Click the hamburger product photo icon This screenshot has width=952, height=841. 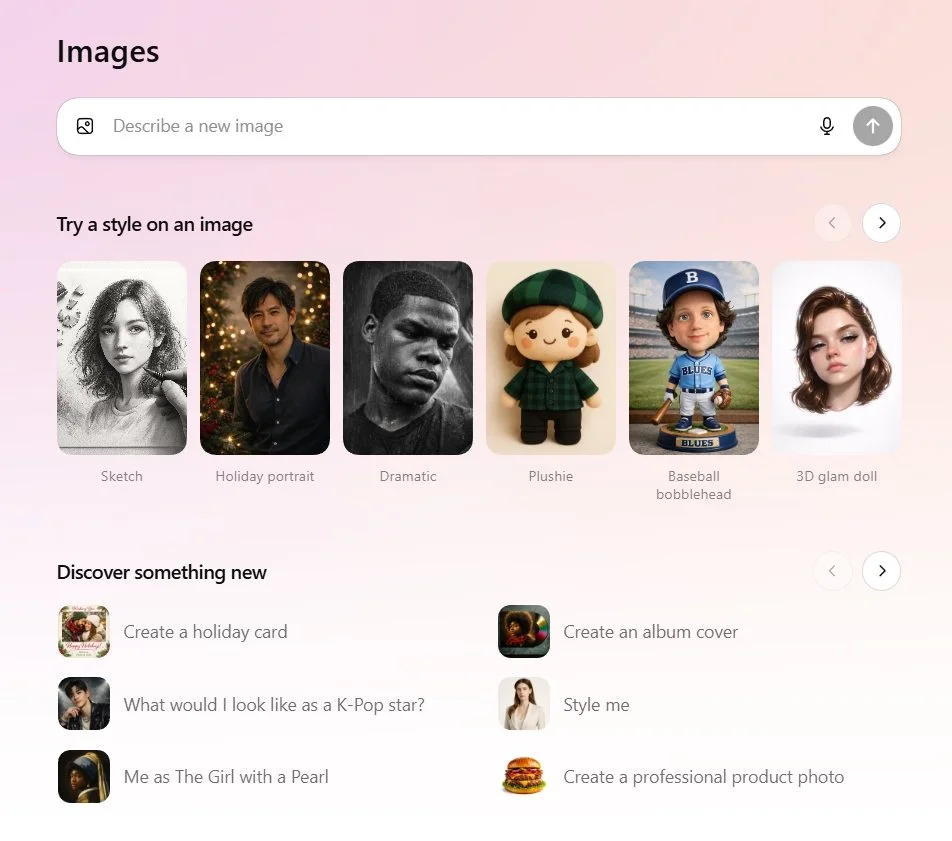click(524, 776)
